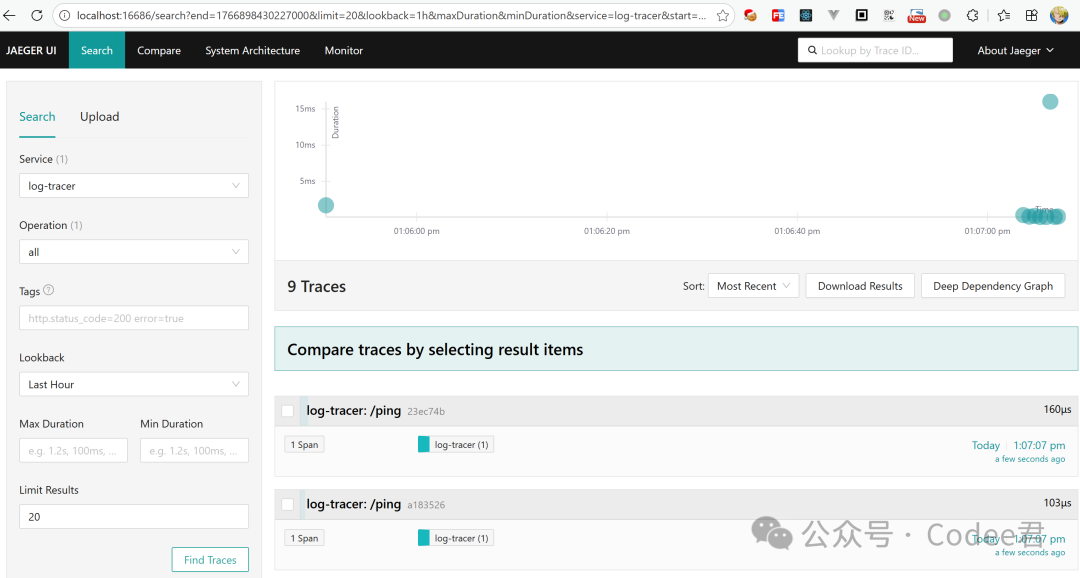Click the 1:07:07 pm time of trace 23ec74b
The image size is (1080, 578).
(1039, 445)
